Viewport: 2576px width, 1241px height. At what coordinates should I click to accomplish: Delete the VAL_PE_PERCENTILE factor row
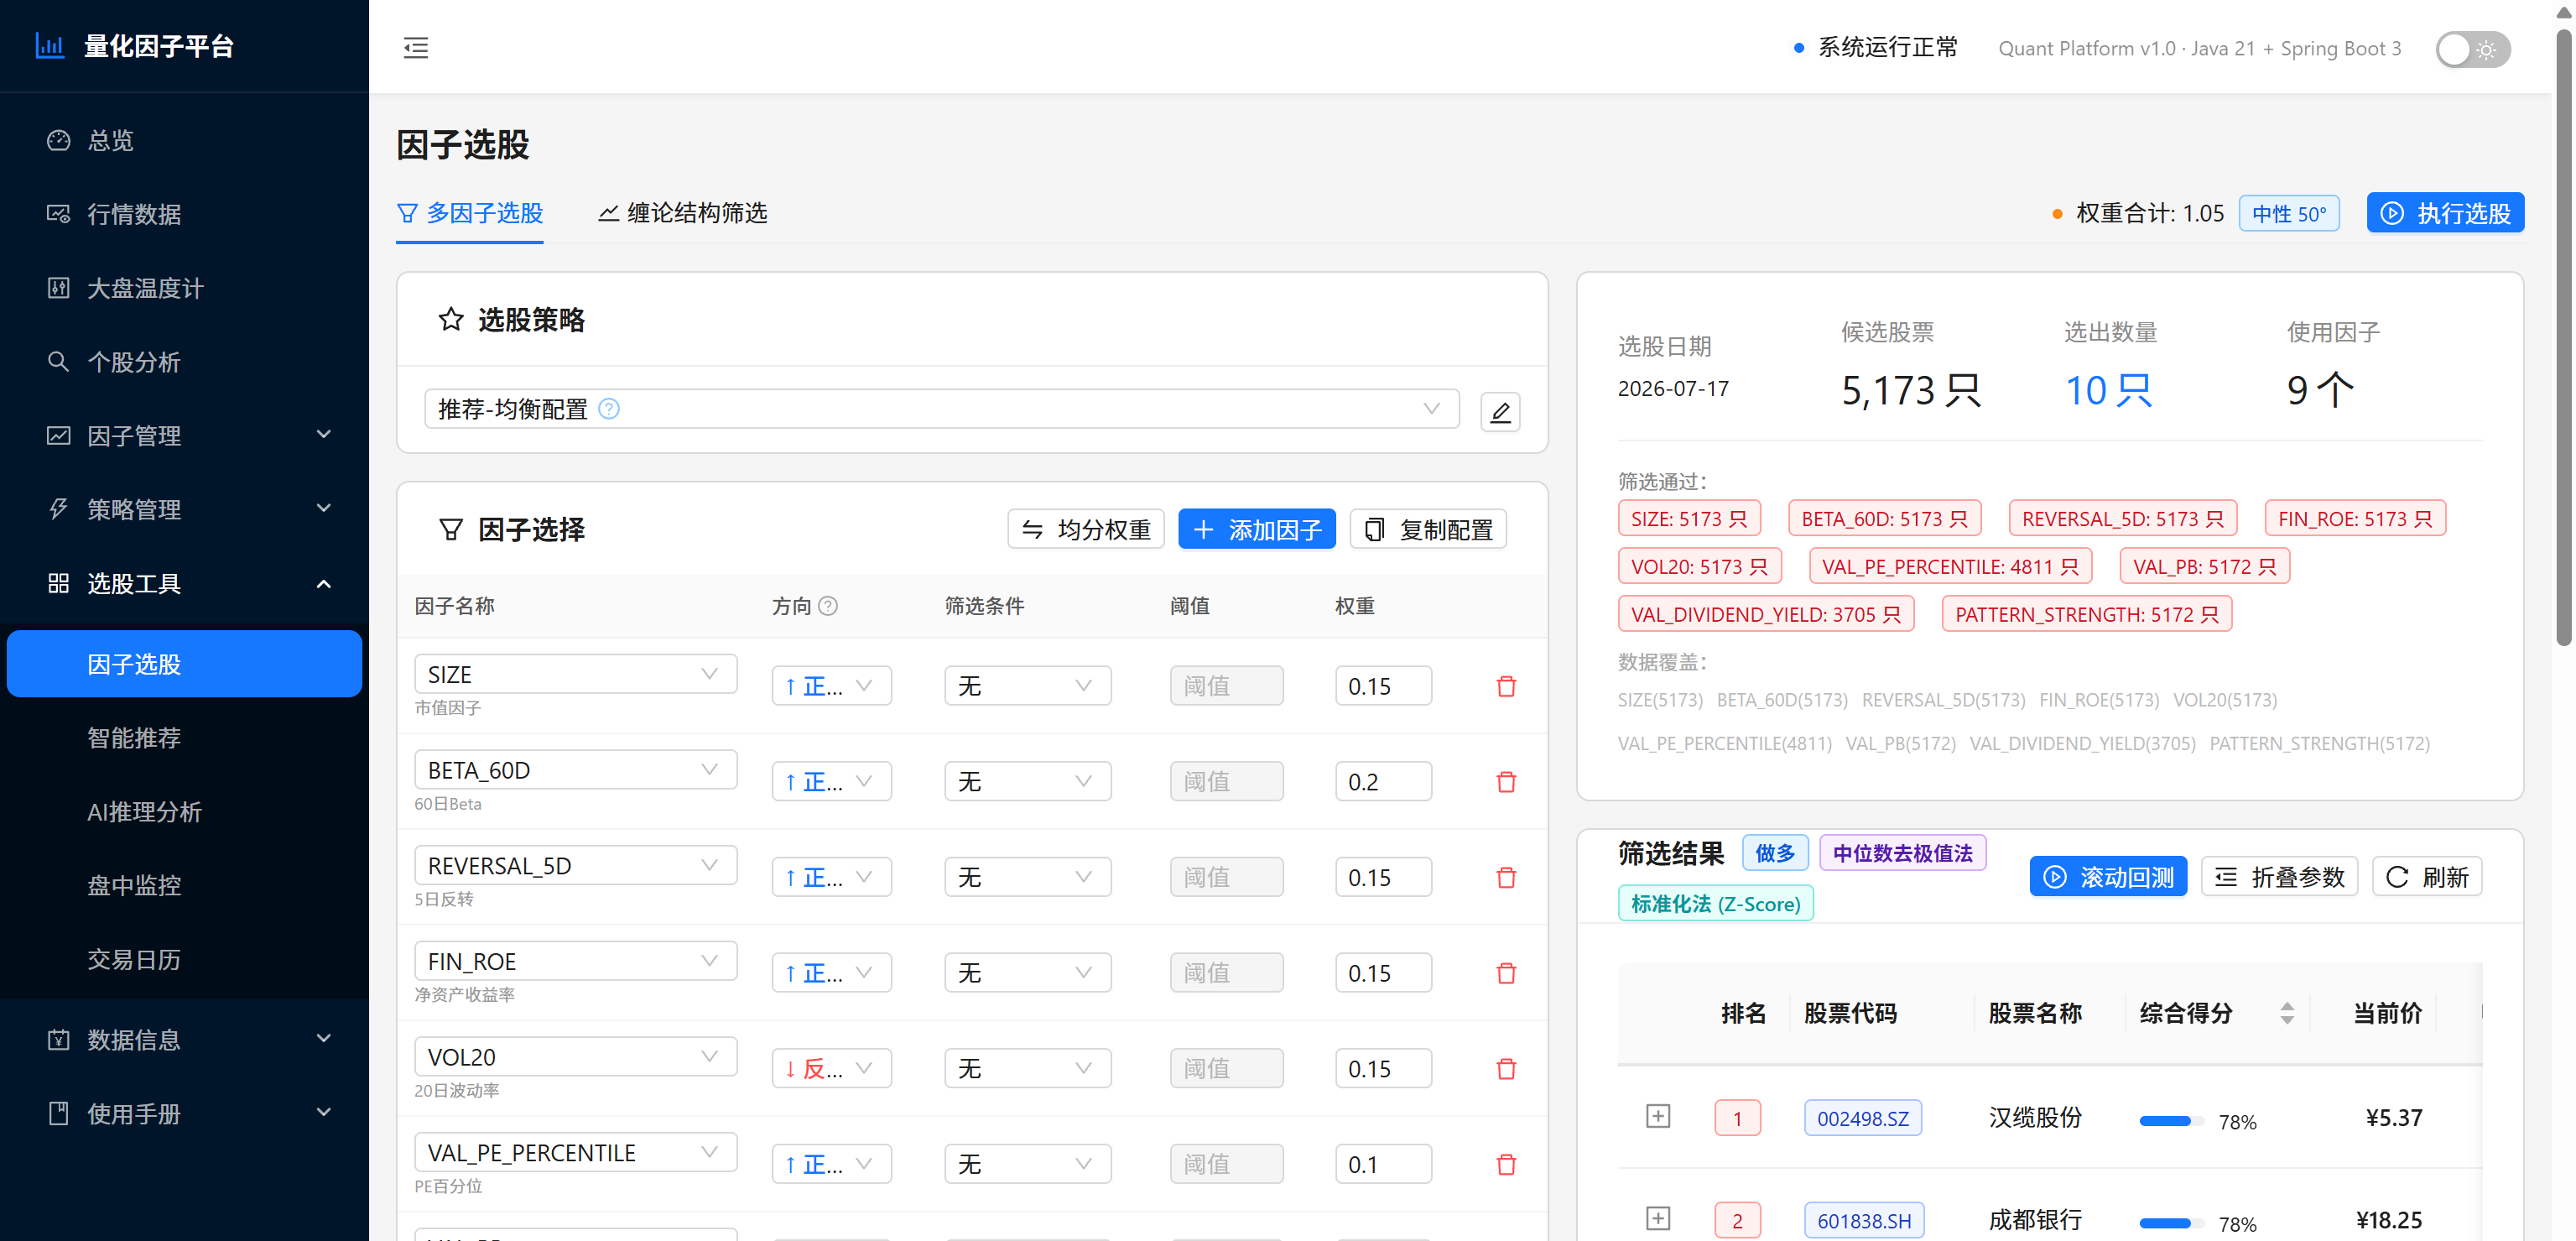(1506, 1164)
